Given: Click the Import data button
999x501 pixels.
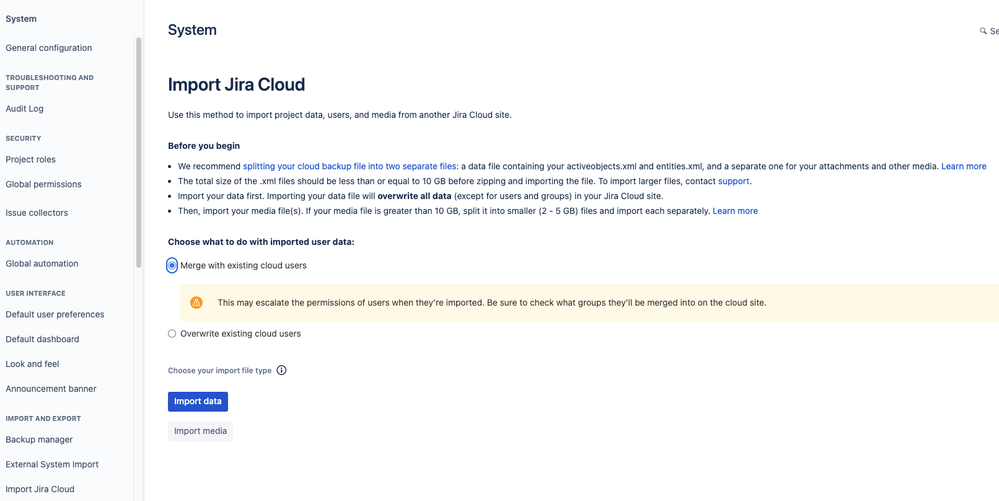Looking at the screenshot, I should coord(198,402).
